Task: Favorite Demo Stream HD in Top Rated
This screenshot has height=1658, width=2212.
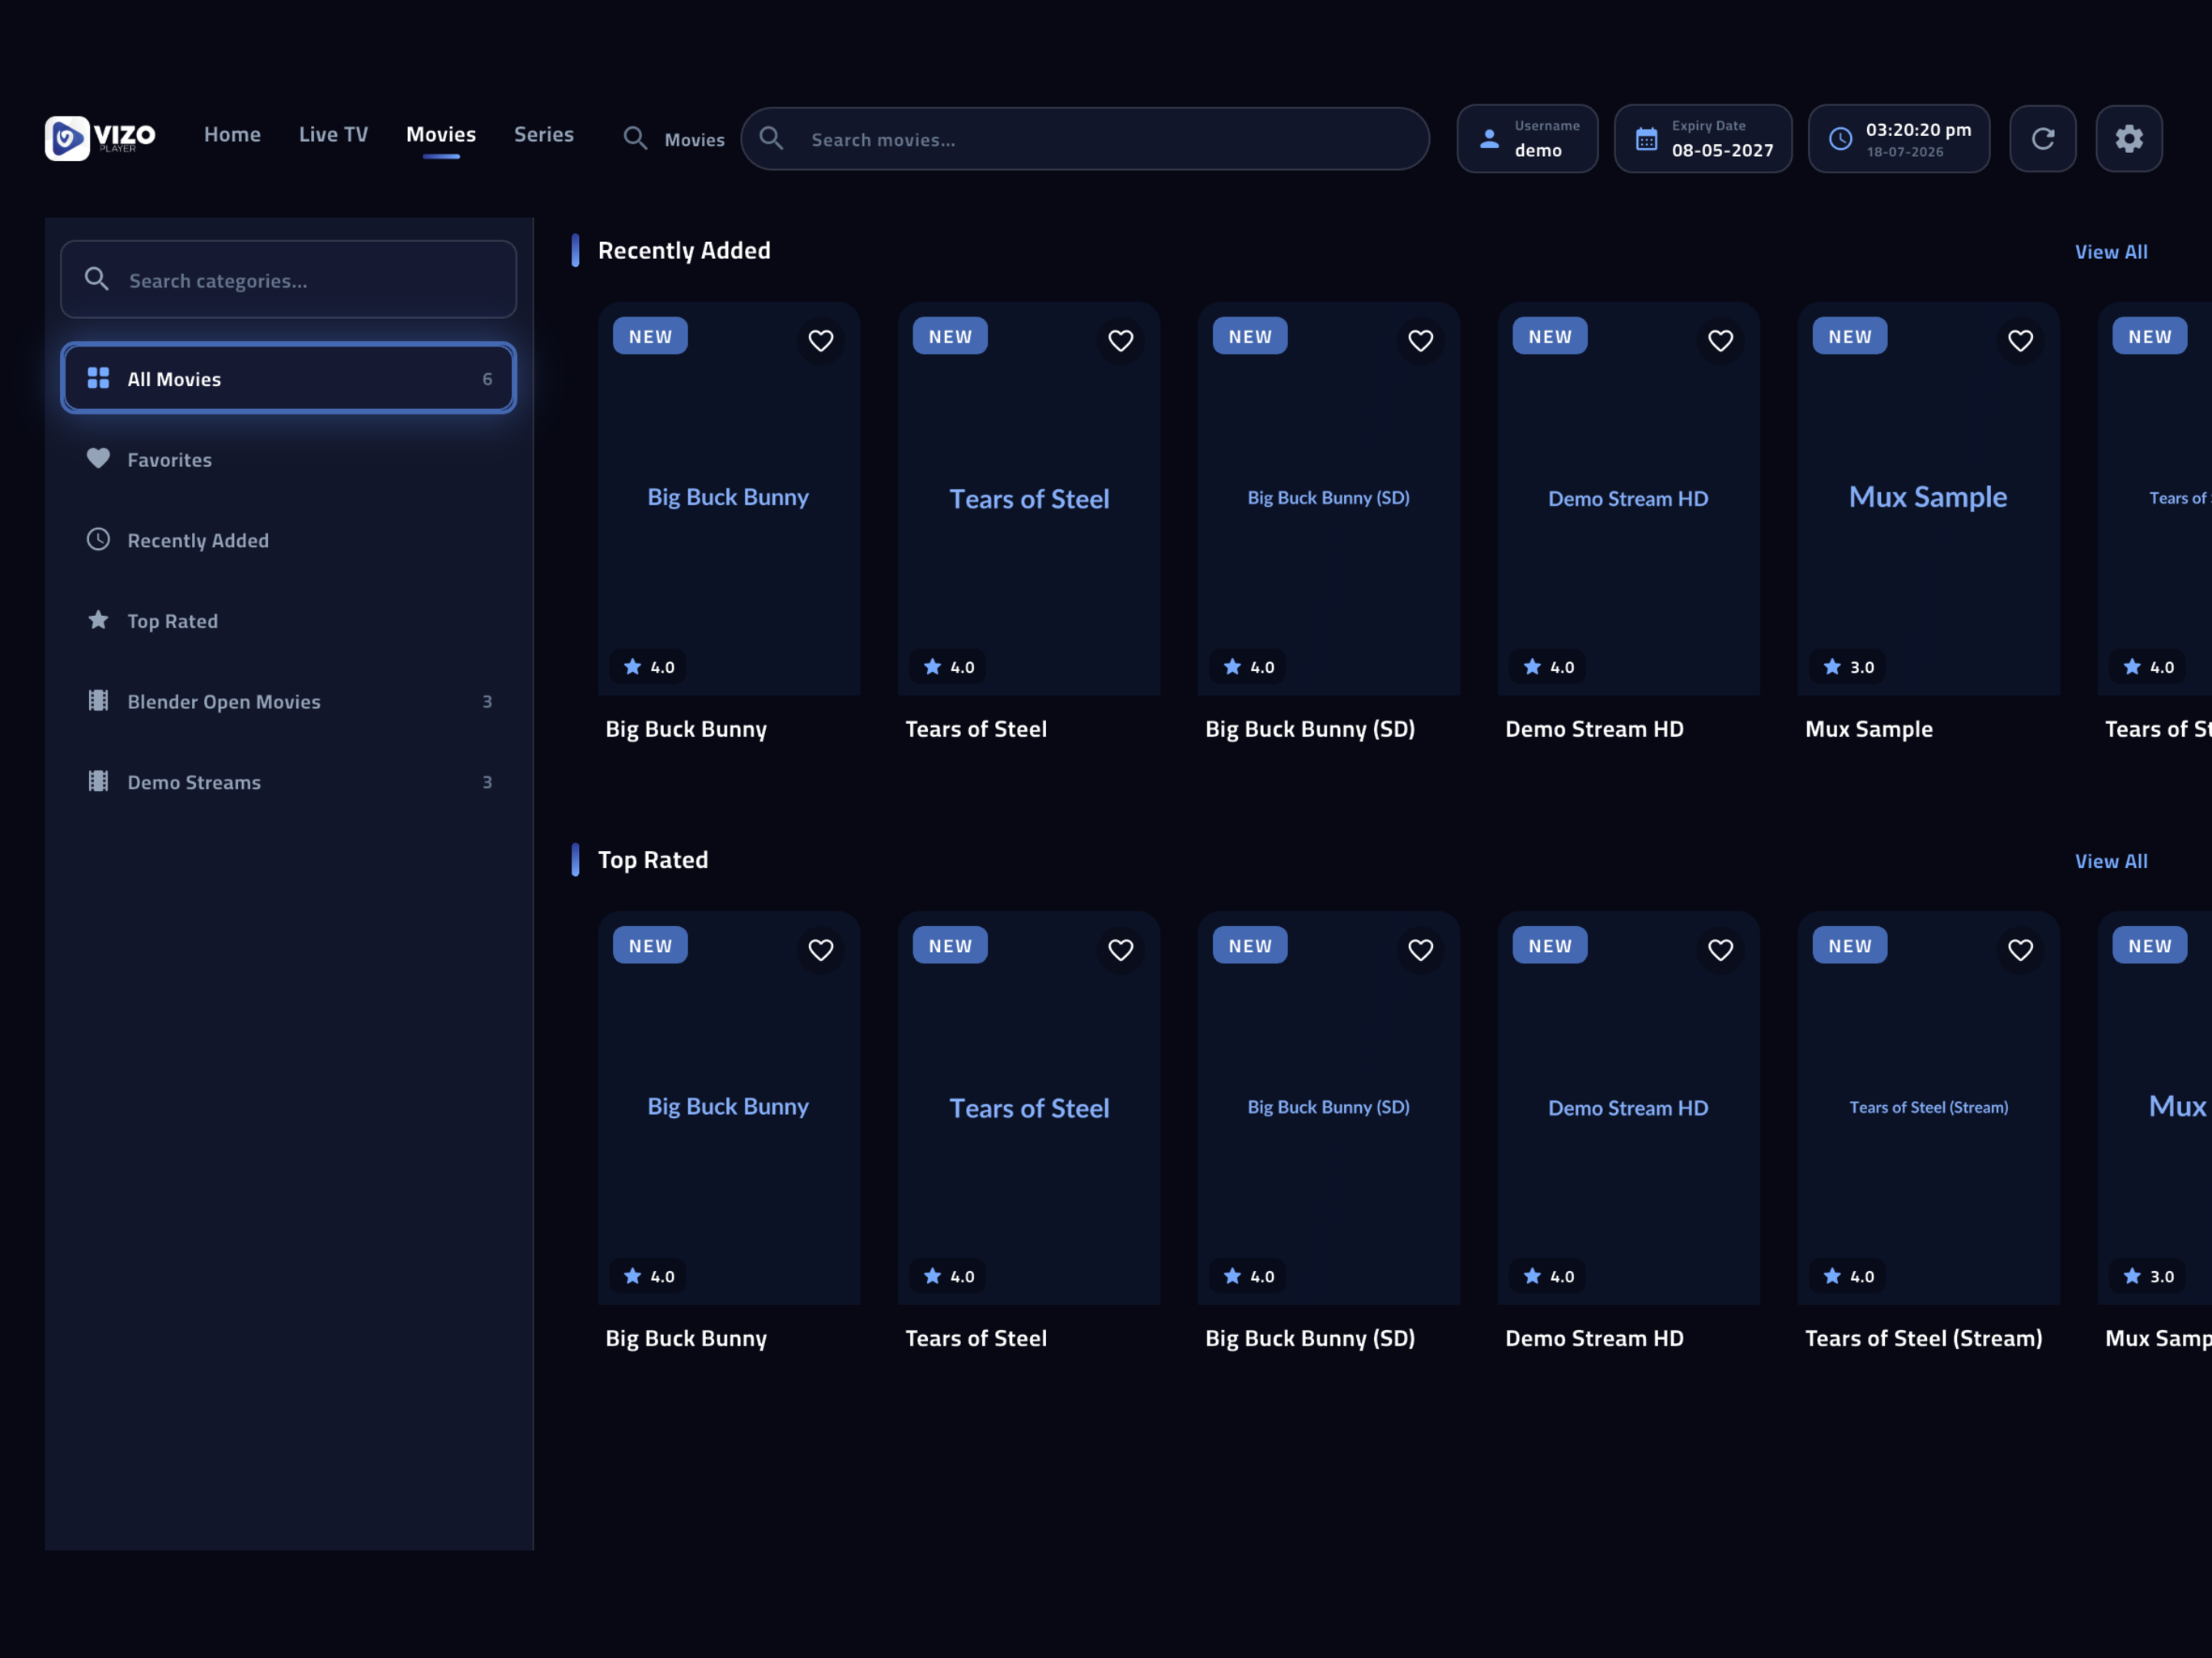Action: (1720, 949)
